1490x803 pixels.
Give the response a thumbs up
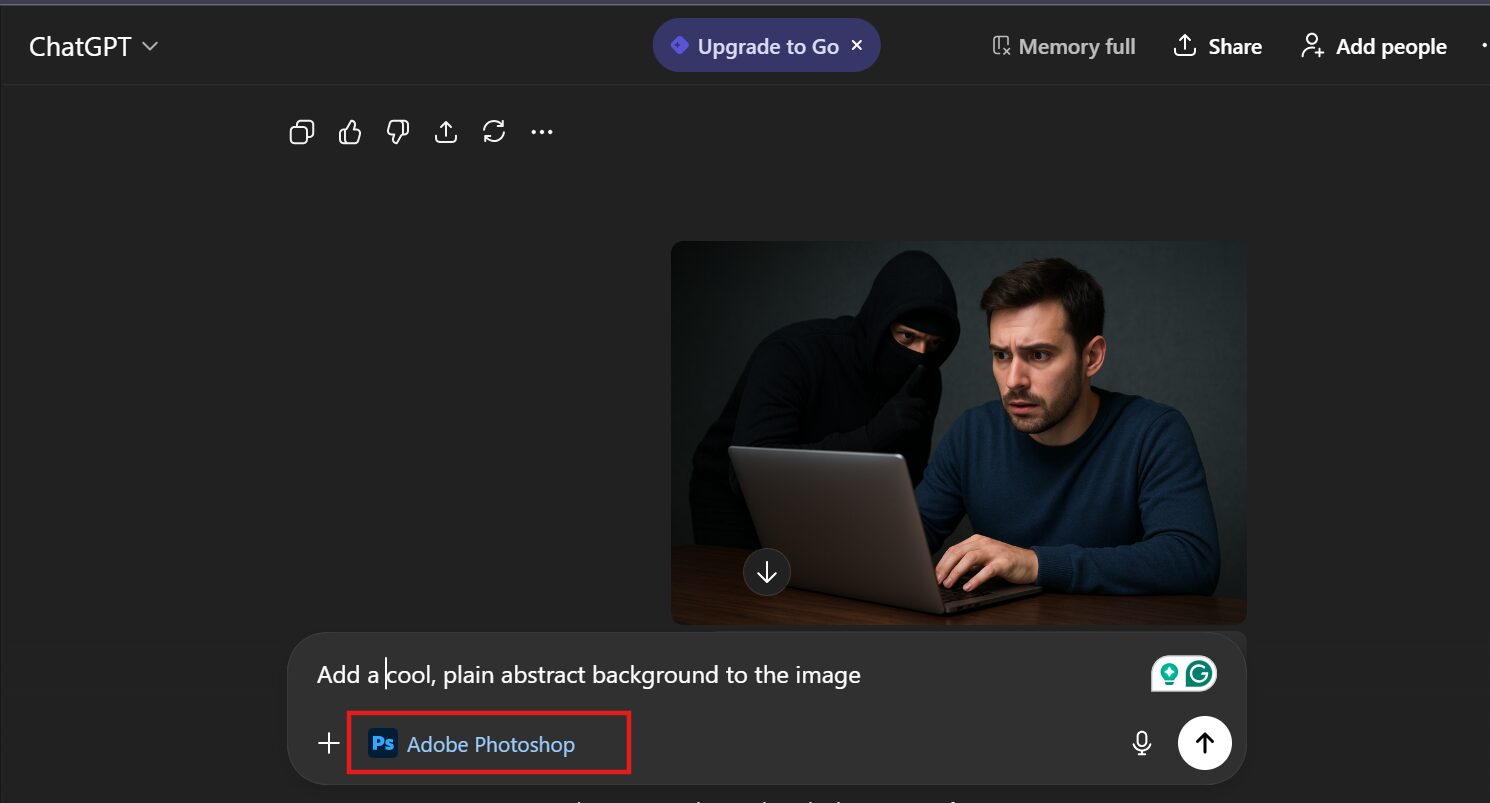click(x=350, y=132)
